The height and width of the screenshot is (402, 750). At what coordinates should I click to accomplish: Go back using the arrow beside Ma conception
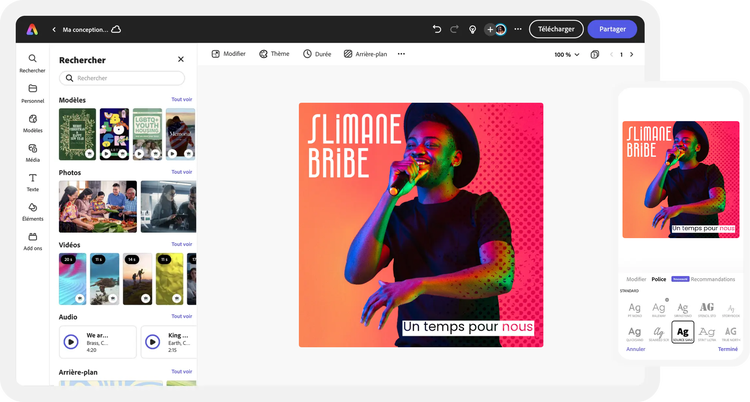pos(54,30)
